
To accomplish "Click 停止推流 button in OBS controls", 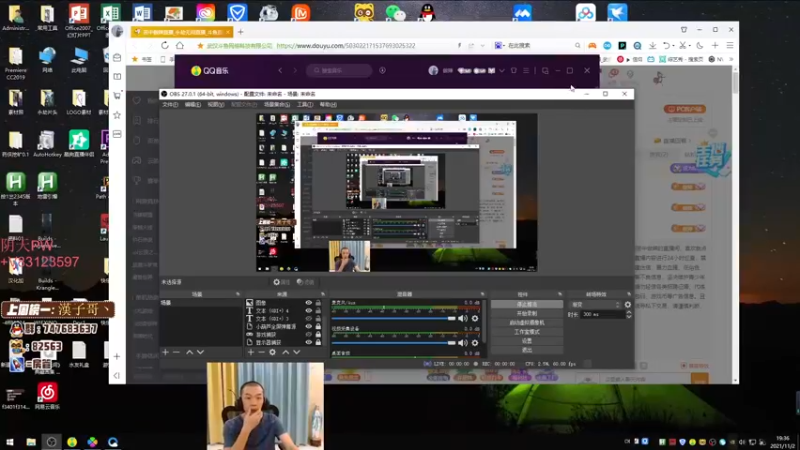I will [527, 304].
